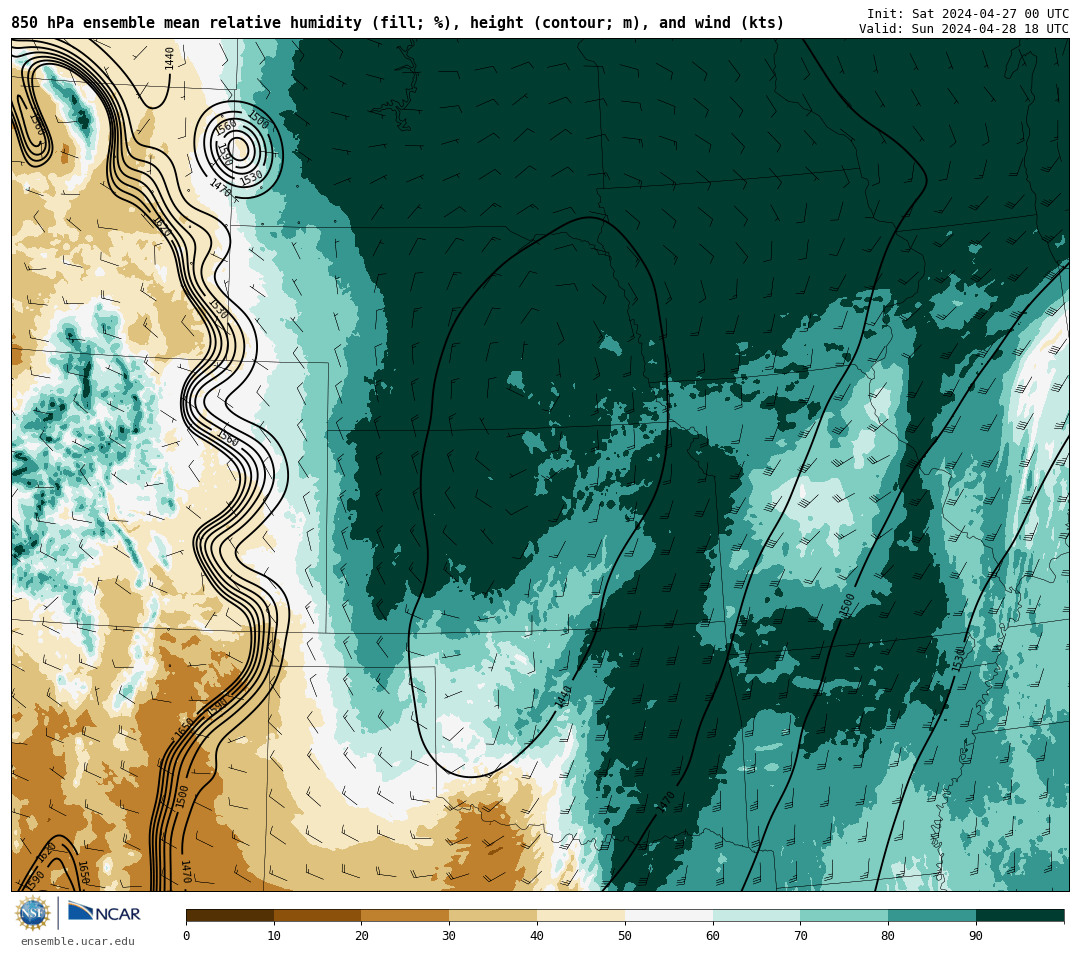Click the 1440 contour label near the top-left
Image resolution: width=1080 pixels, height=954 pixels.
(169, 58)
